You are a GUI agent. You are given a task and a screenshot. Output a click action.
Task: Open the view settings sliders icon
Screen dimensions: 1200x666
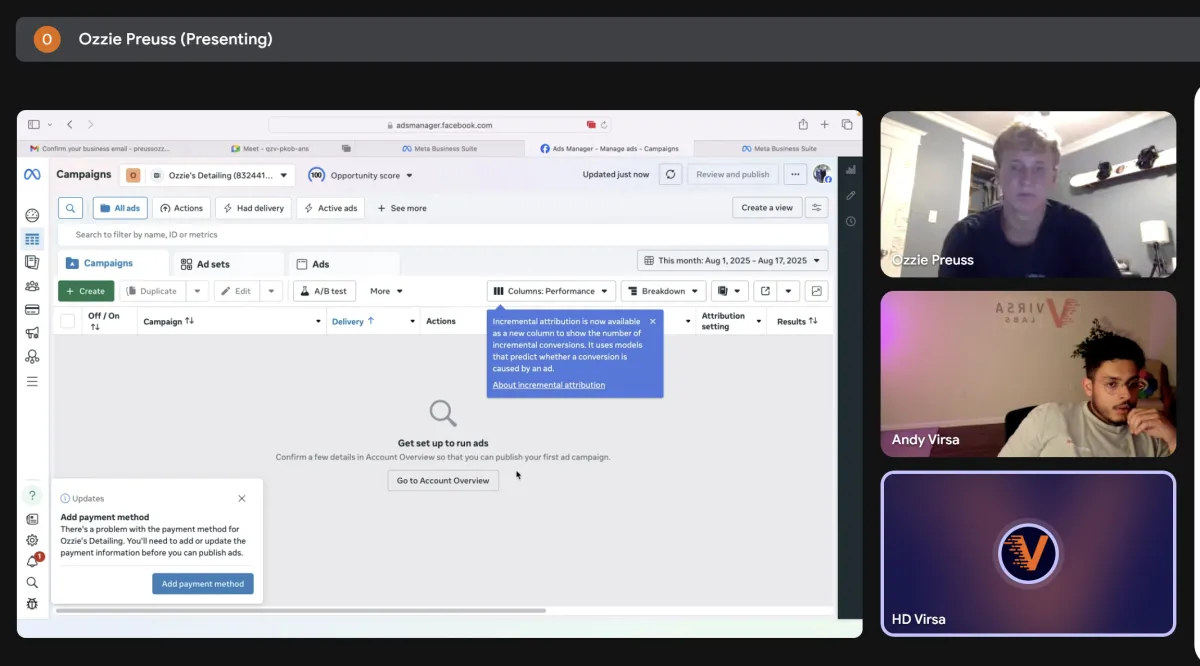coord(817,208)
